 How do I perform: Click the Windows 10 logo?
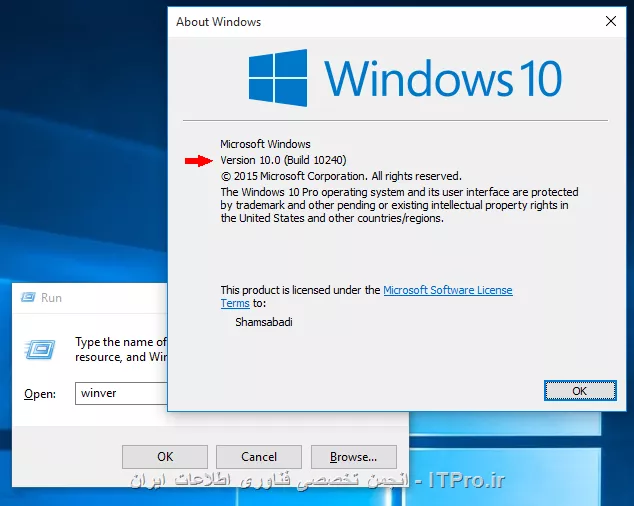tap(405, 78)
